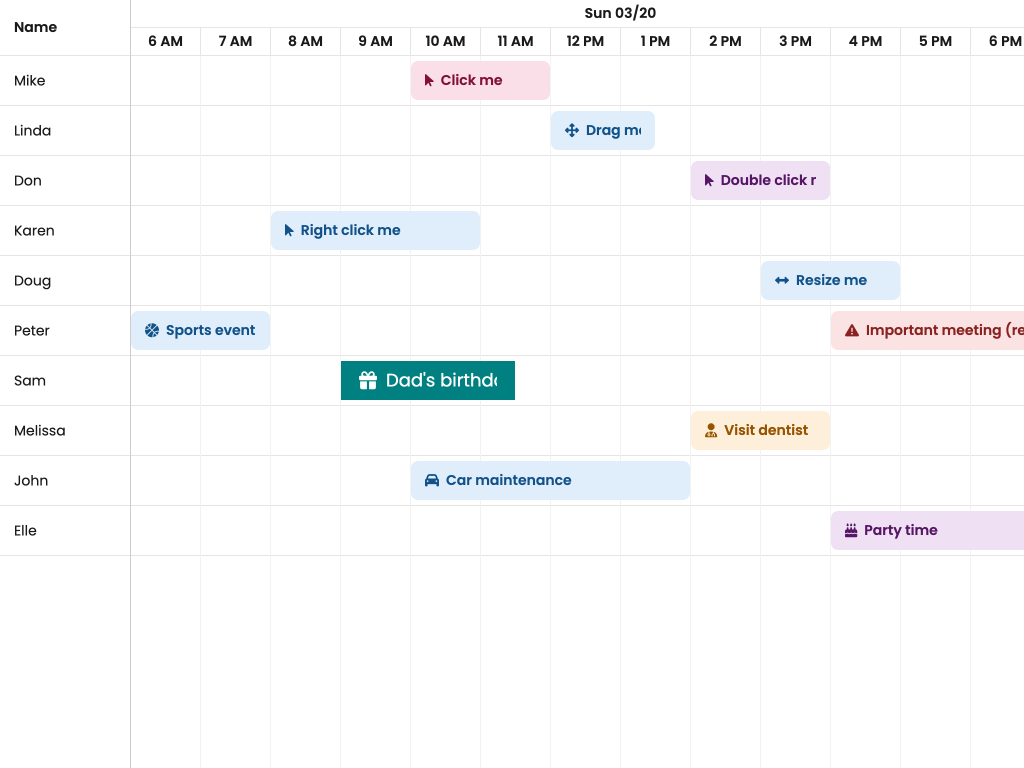Click the Sun 03/20 date header
This screenshot has width=1024, height=768.
[620, 13]
